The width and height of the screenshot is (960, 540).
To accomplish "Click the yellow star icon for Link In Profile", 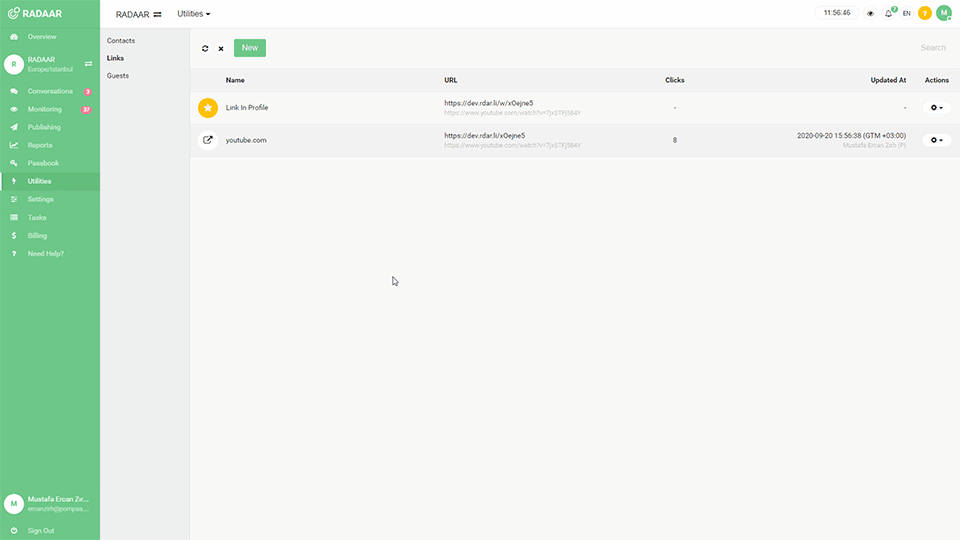I will tap(208, 108).
